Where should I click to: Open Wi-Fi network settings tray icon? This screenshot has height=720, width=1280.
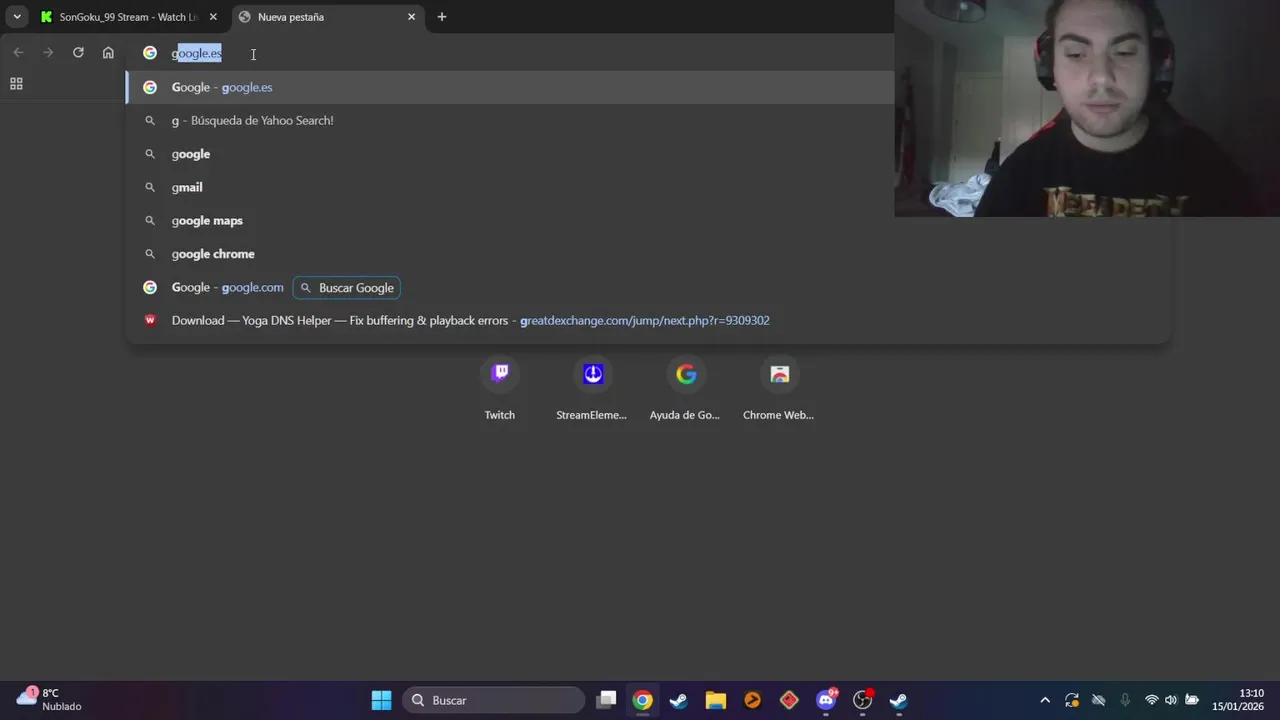click(1152, 700)
